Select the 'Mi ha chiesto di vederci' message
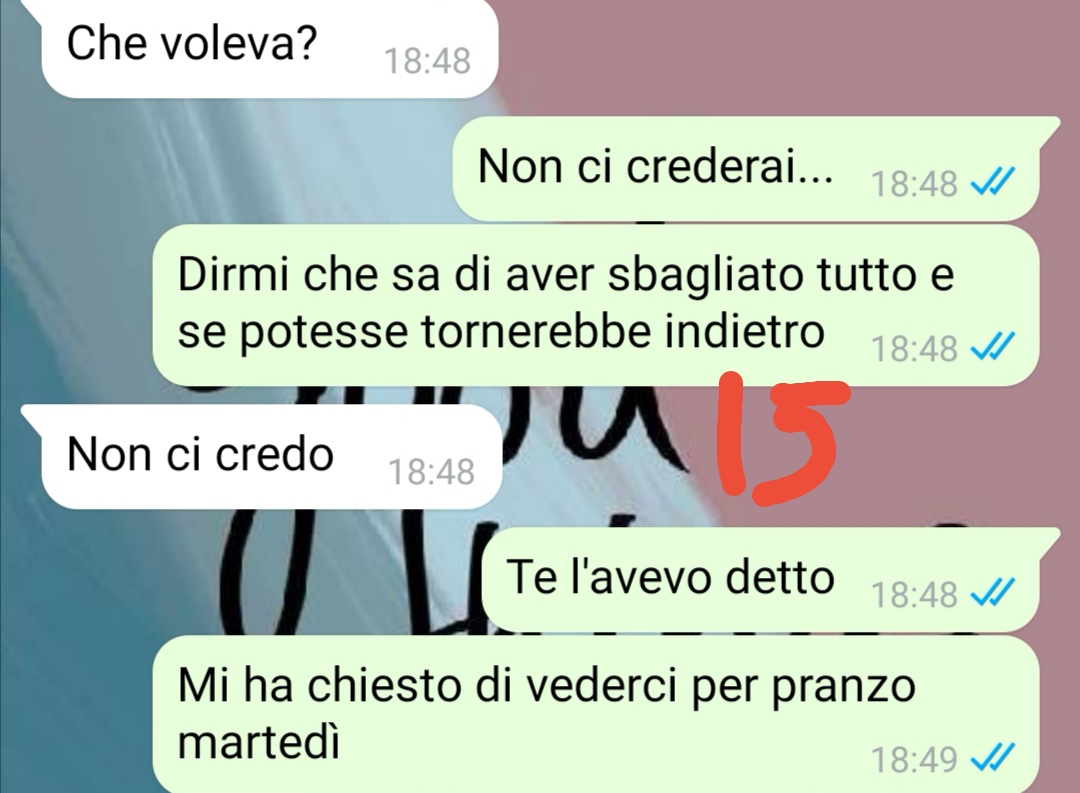Viewport: 1080px width, 793px height. pos(595,714)
